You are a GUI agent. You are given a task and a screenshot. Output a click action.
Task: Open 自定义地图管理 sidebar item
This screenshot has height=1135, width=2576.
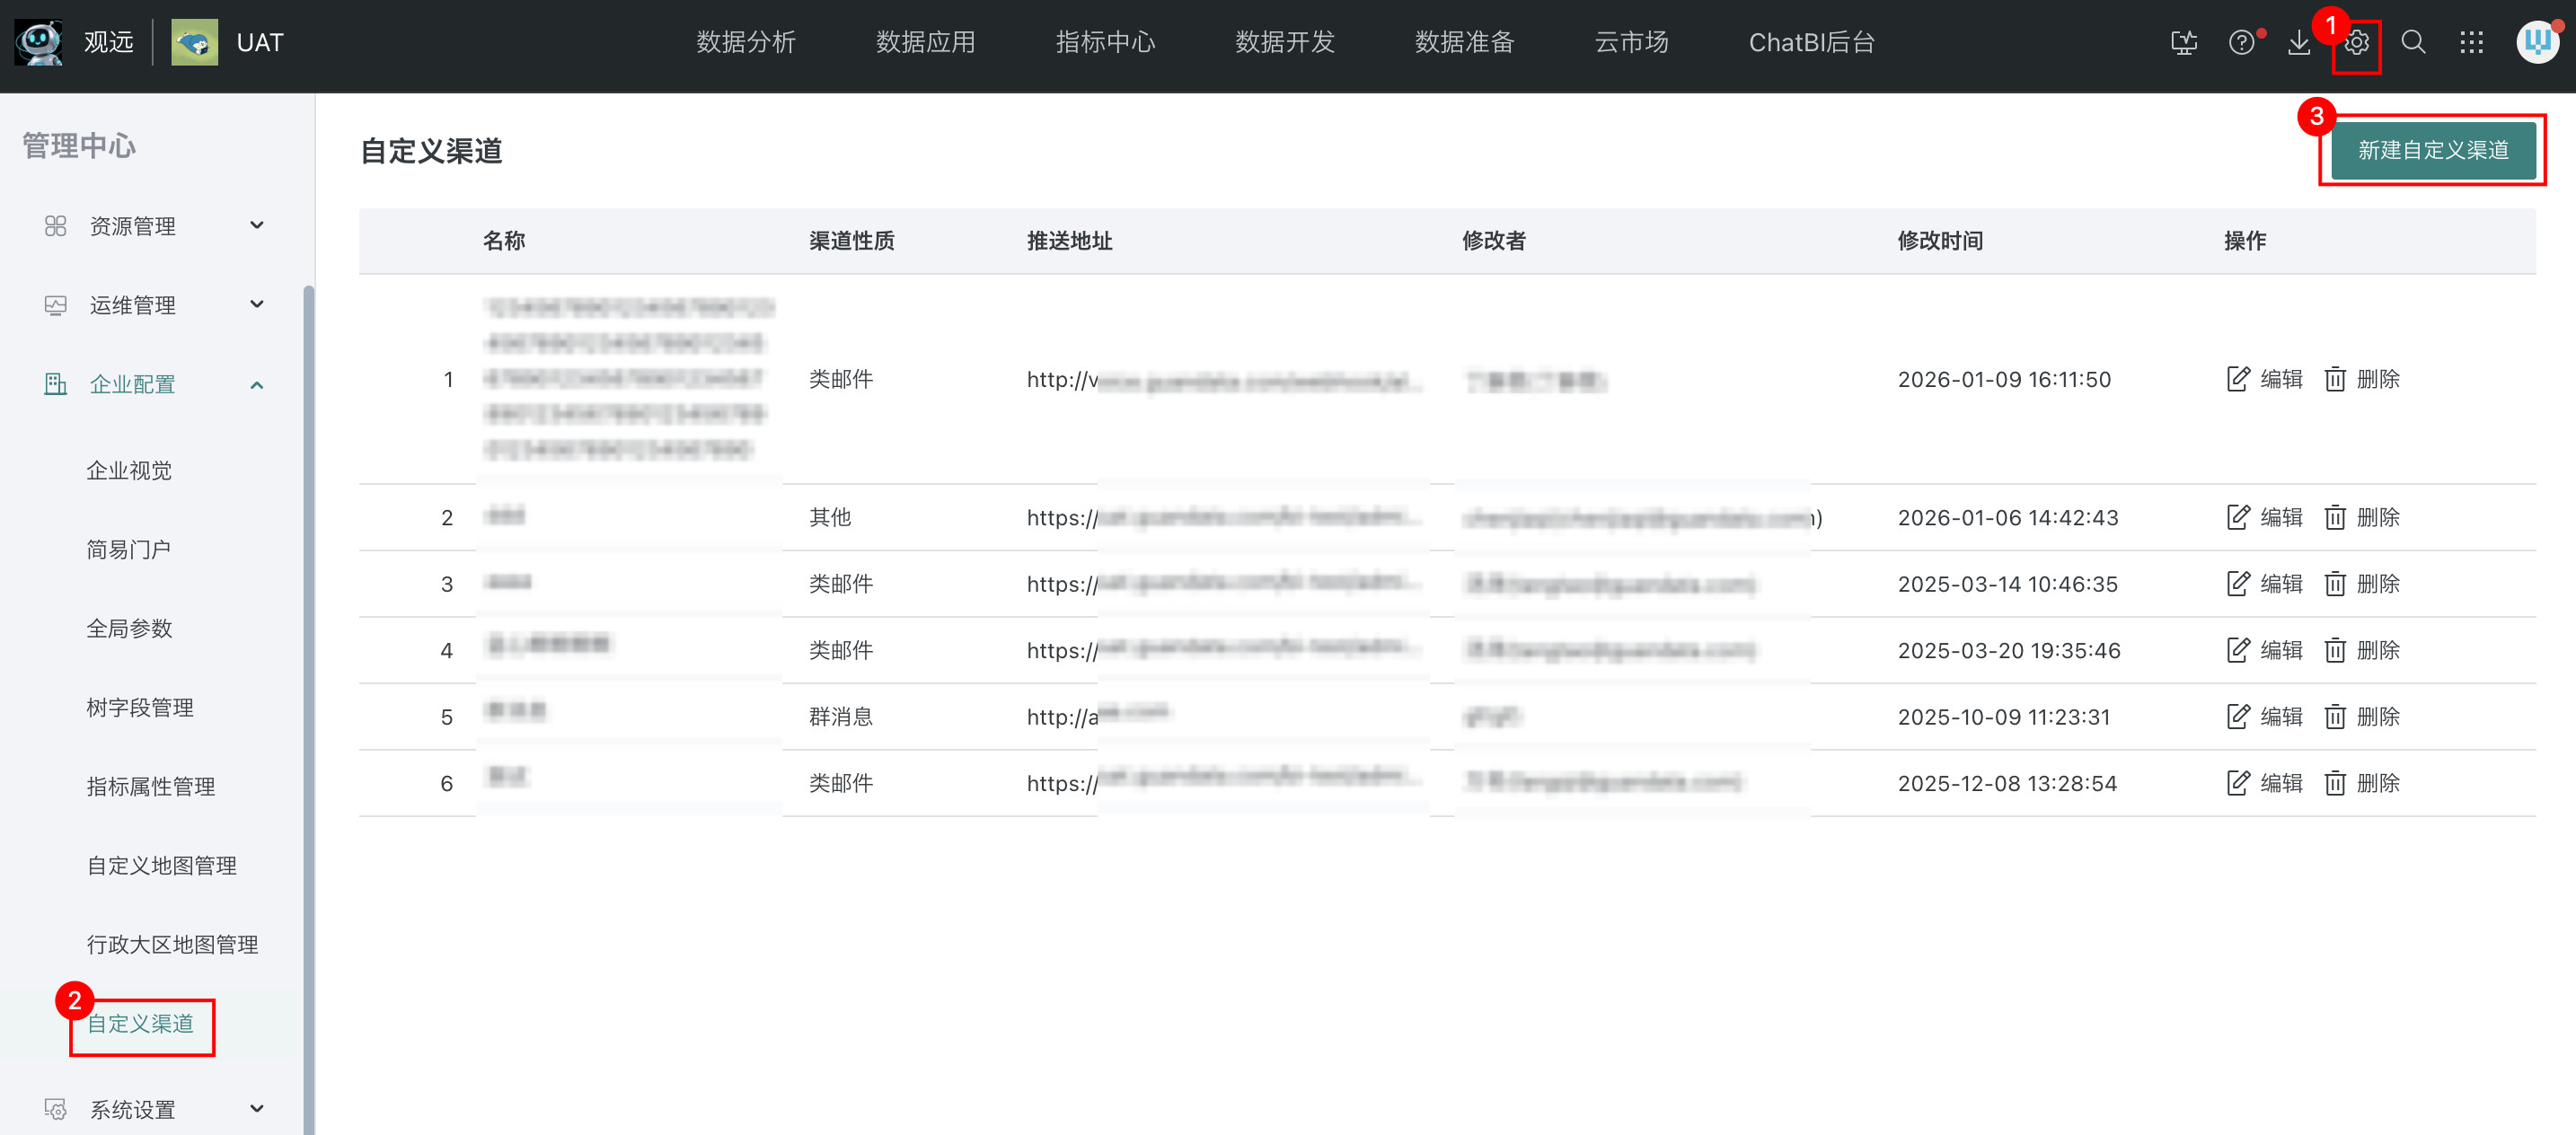(161, 866)
